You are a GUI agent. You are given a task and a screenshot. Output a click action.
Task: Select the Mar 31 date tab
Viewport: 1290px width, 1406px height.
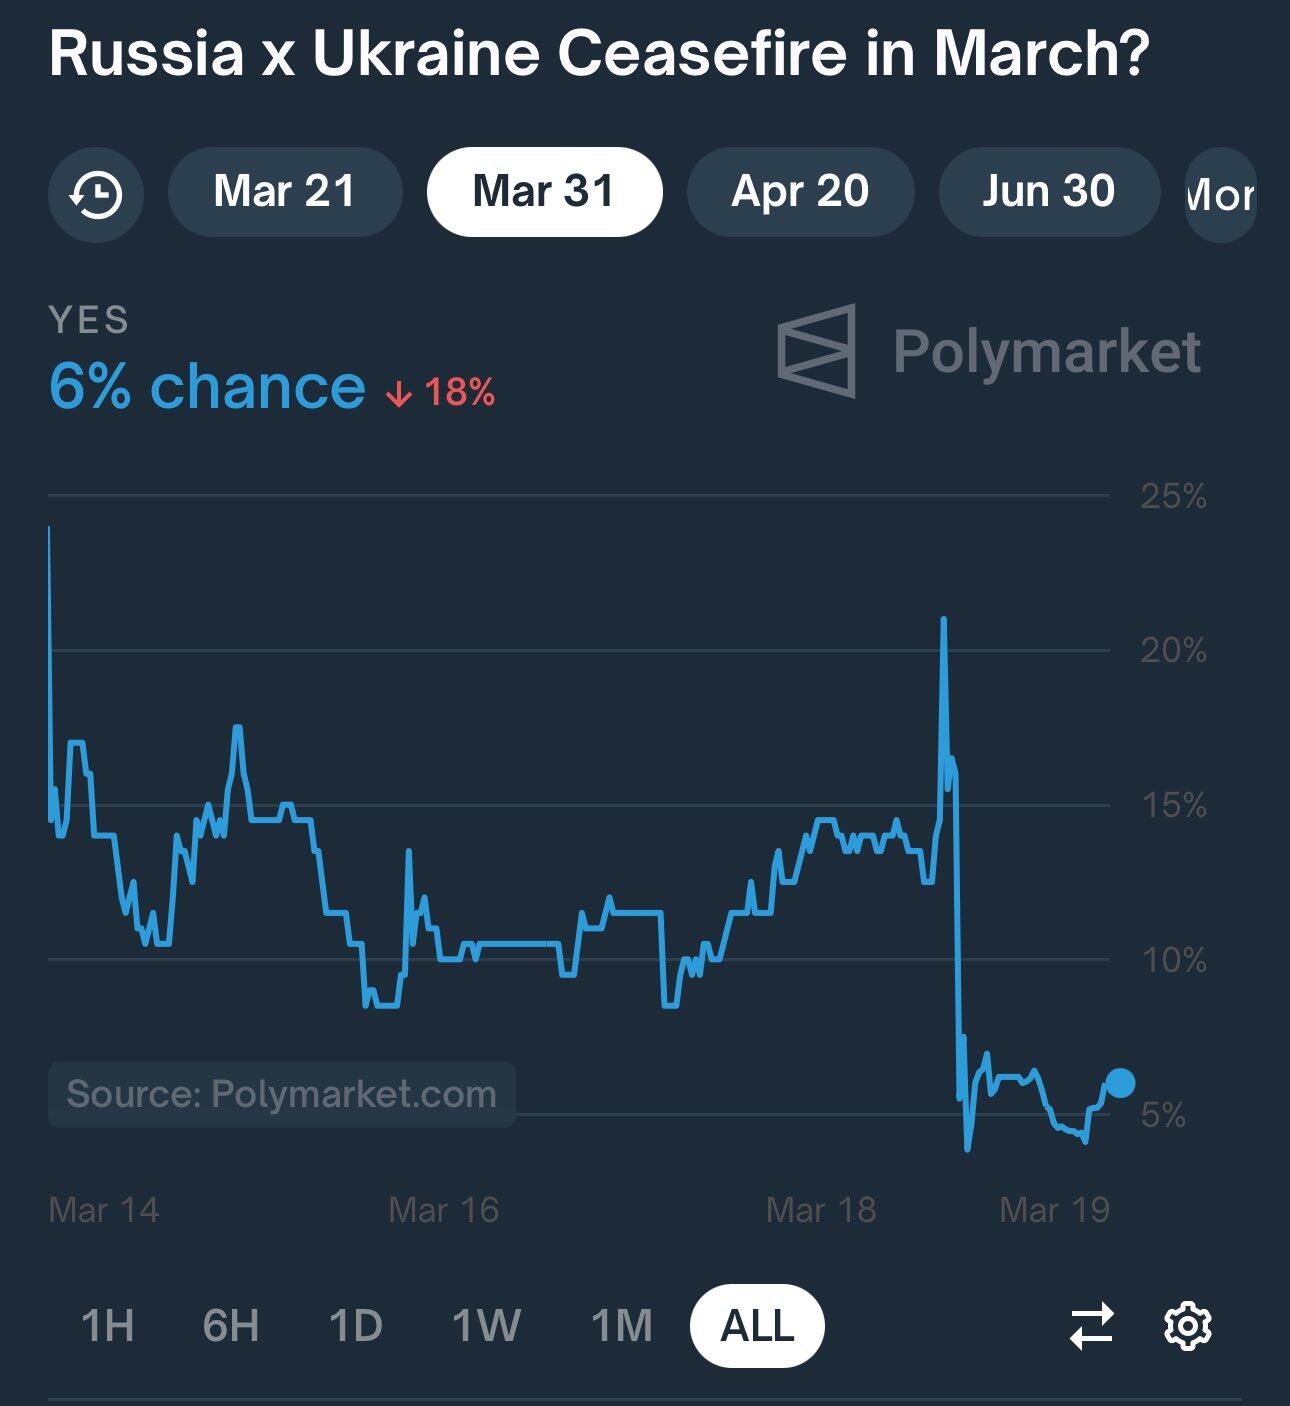(x=544, y=192)
